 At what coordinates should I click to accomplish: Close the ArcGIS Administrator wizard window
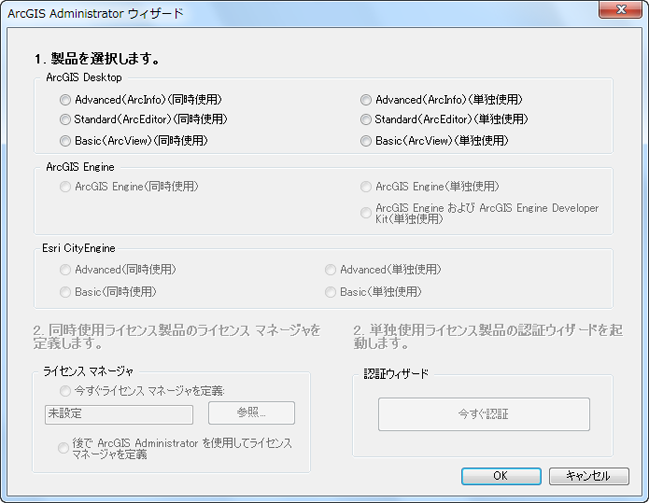click(x=620, y=9)
